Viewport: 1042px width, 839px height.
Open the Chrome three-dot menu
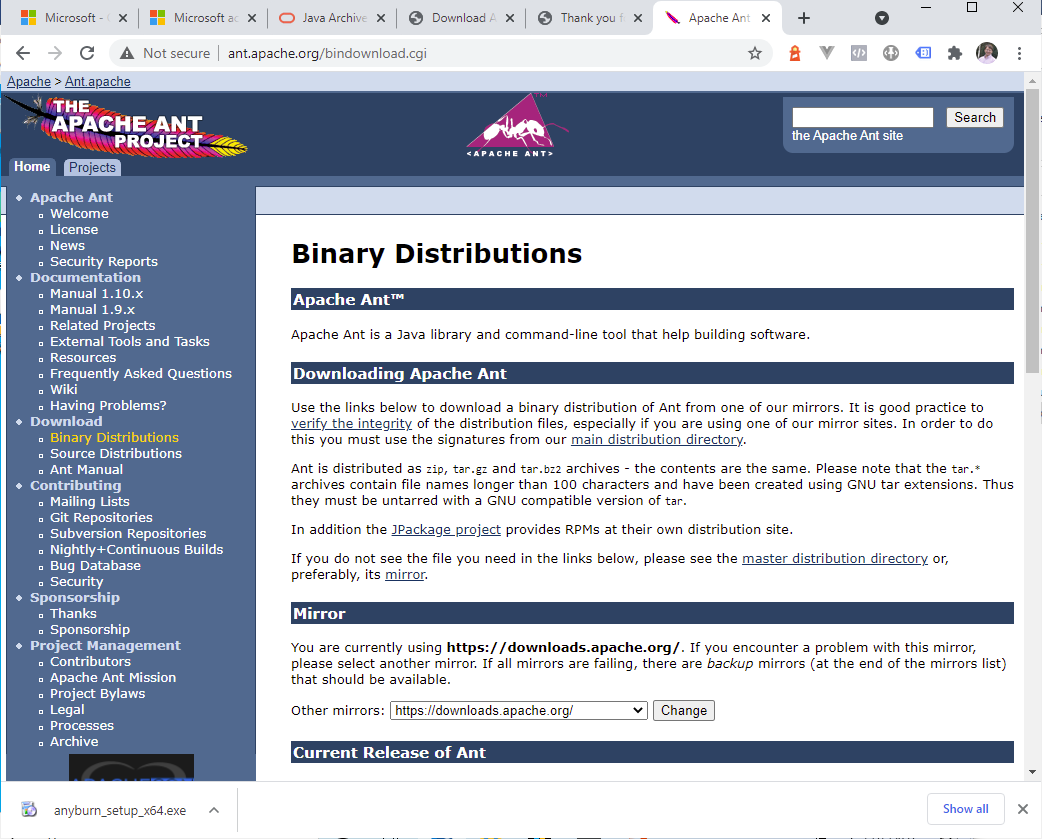click(1019, 53)
